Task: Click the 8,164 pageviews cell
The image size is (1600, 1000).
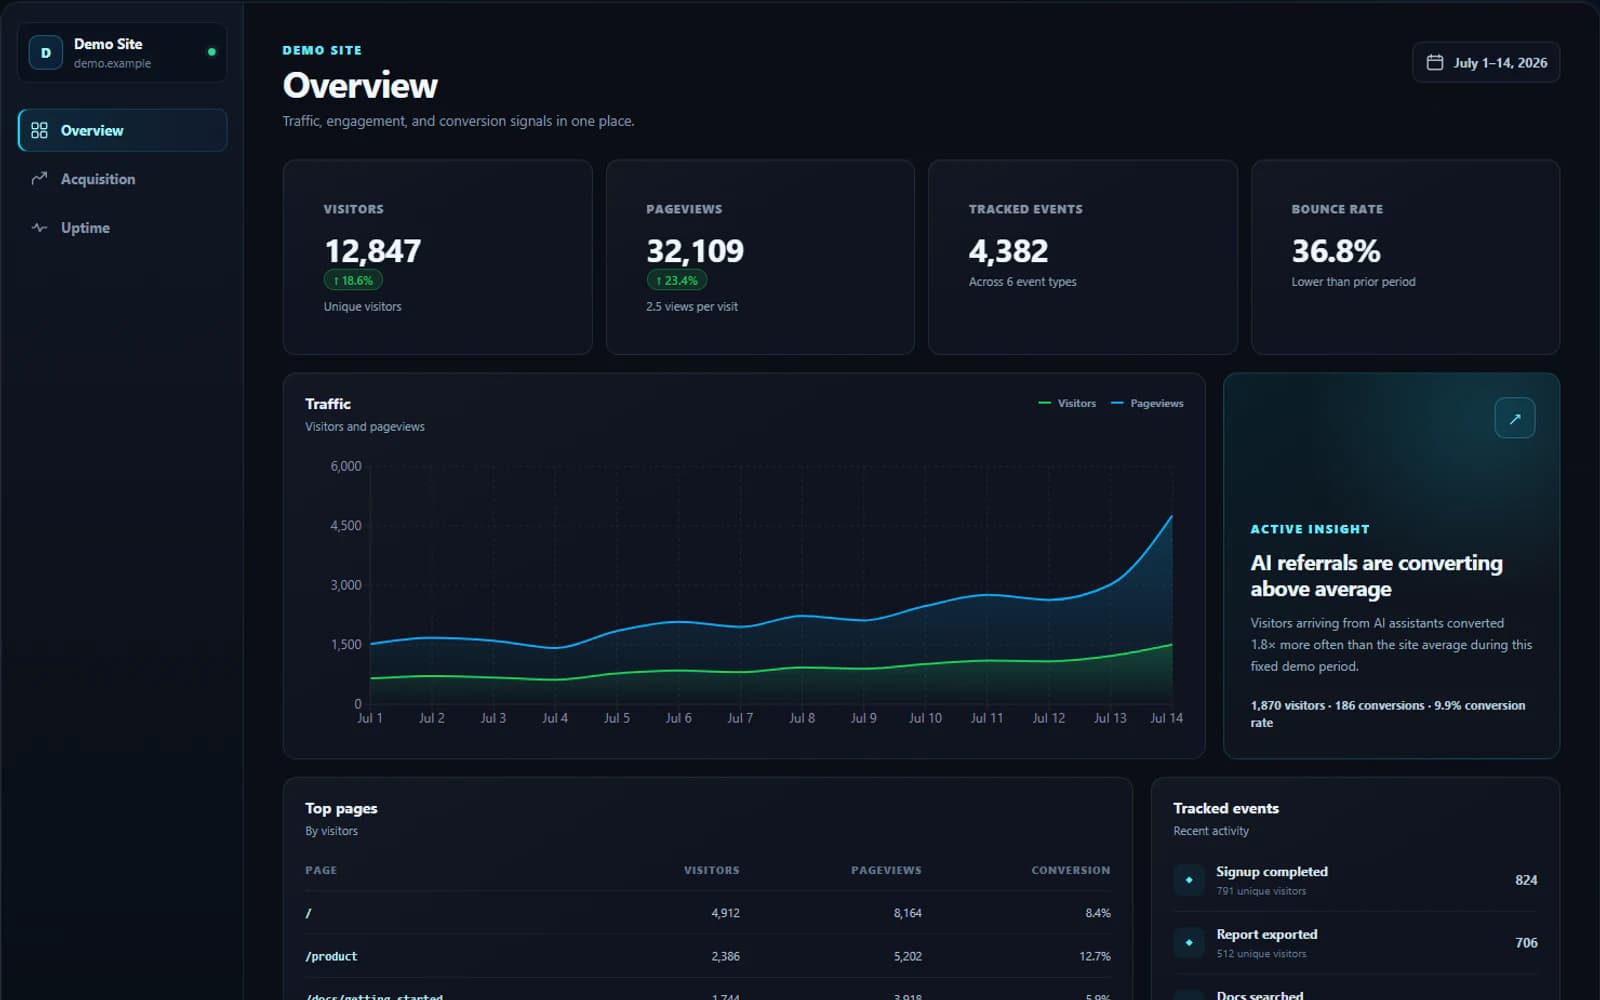Action: (x=907, y=913)
